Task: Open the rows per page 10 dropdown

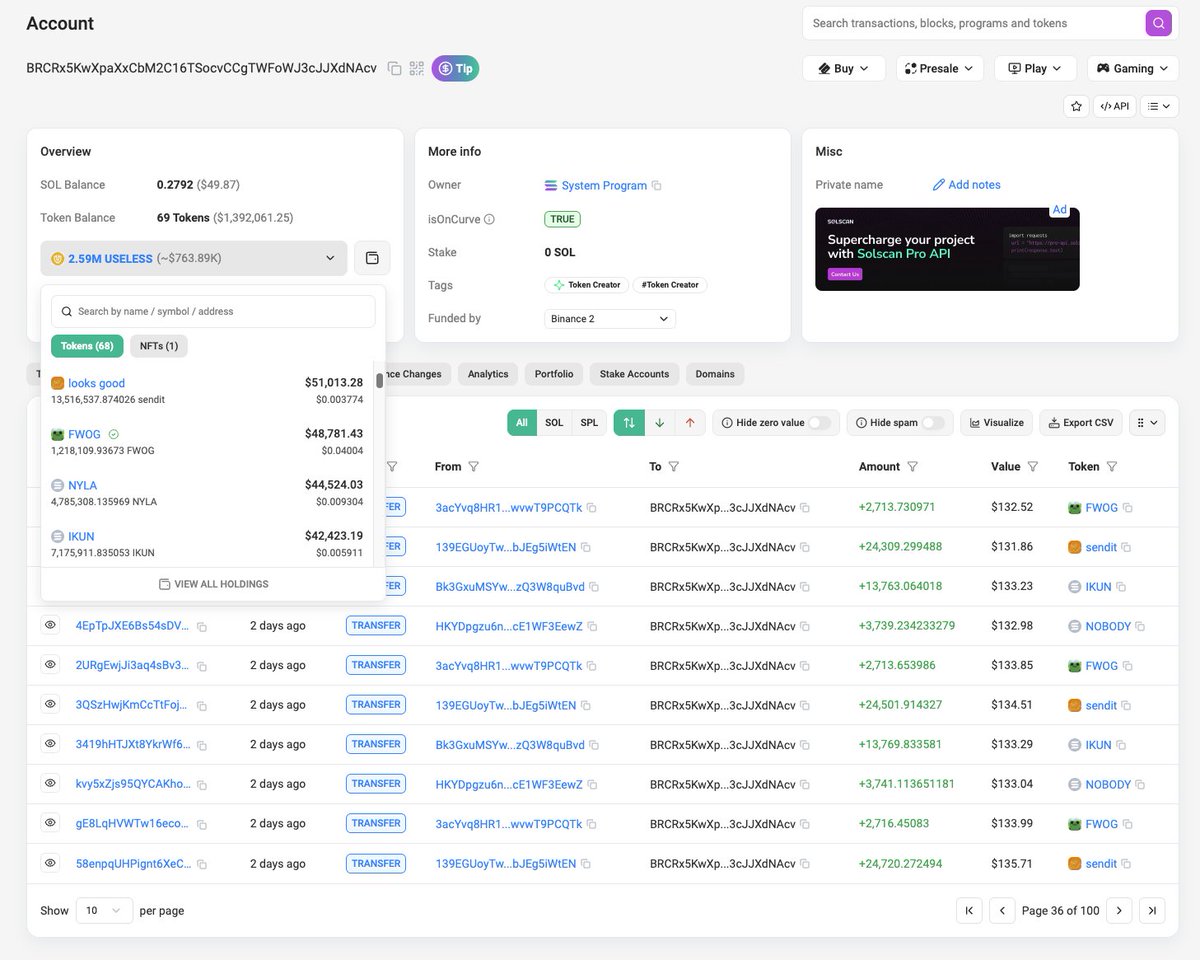Action: [x=104, y=911]
